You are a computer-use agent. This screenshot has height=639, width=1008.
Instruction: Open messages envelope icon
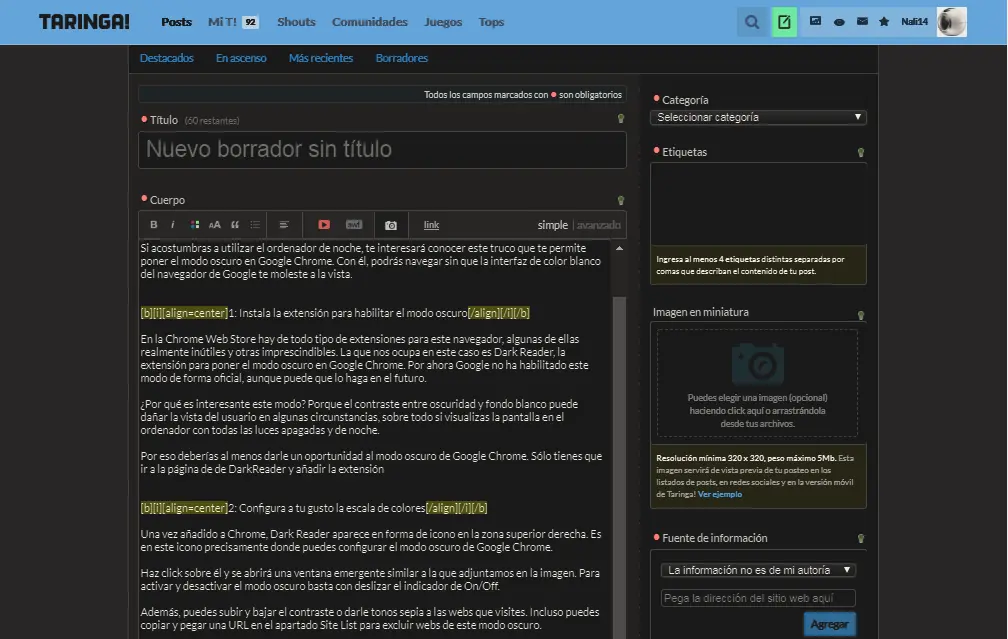click(x=862, y=21)
